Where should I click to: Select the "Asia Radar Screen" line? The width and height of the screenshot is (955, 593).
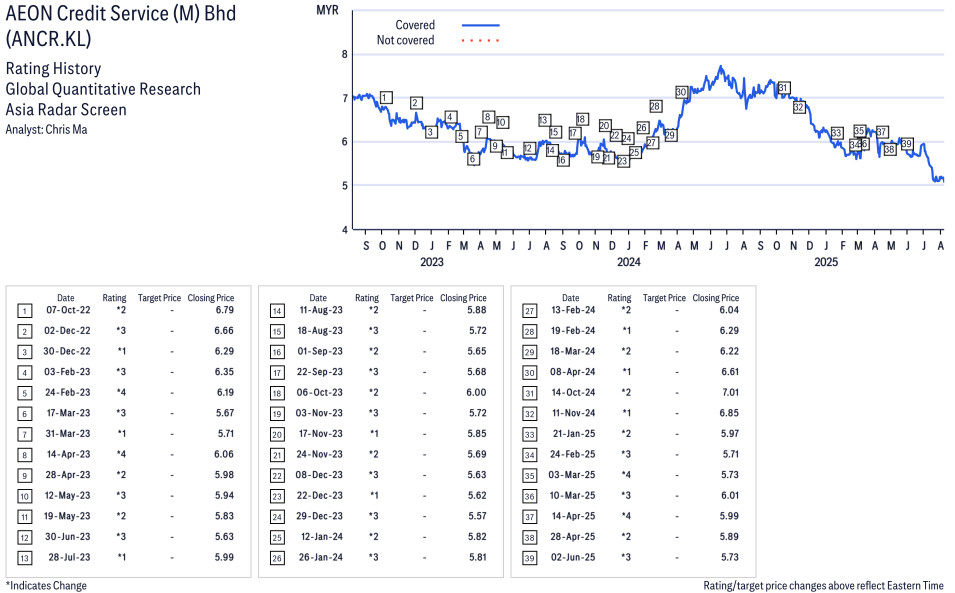pos(66,110)
